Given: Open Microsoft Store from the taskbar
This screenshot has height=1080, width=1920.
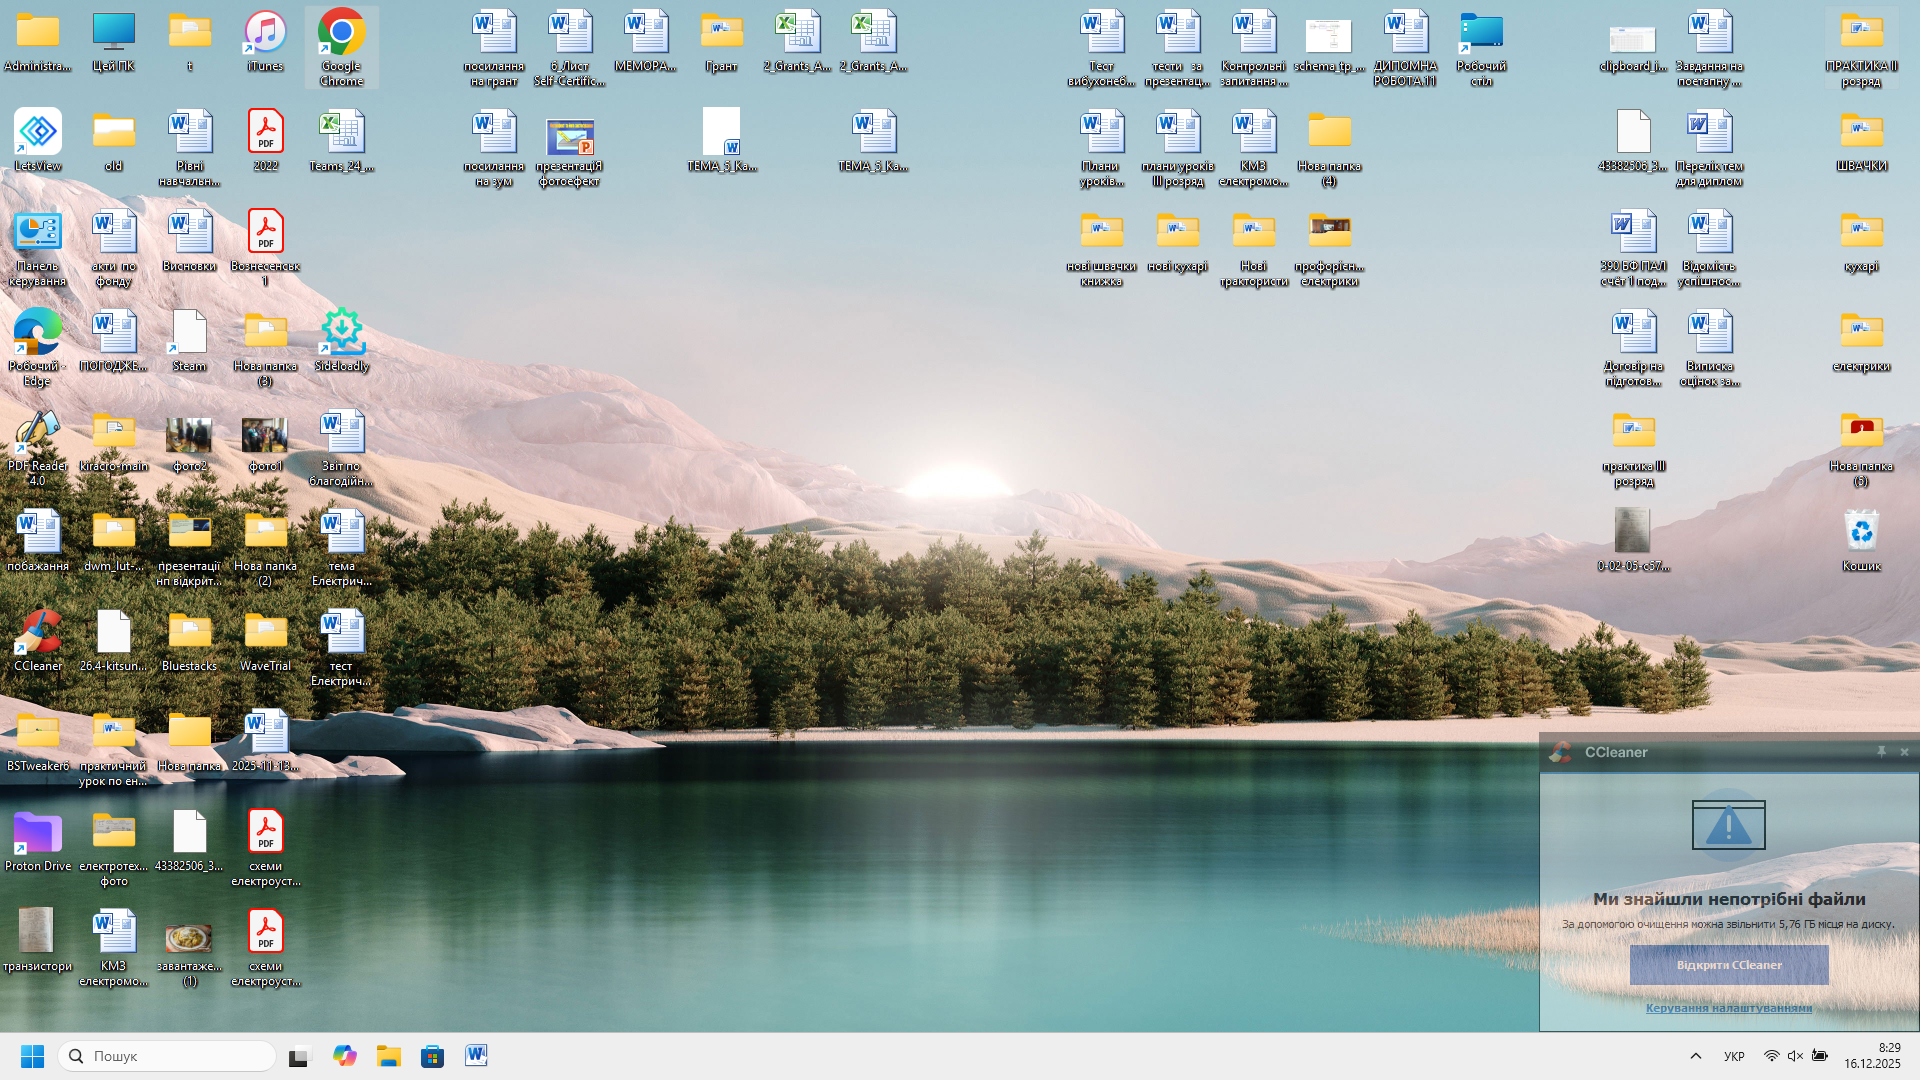Looking at the screenshot, I should (432, 1056).
